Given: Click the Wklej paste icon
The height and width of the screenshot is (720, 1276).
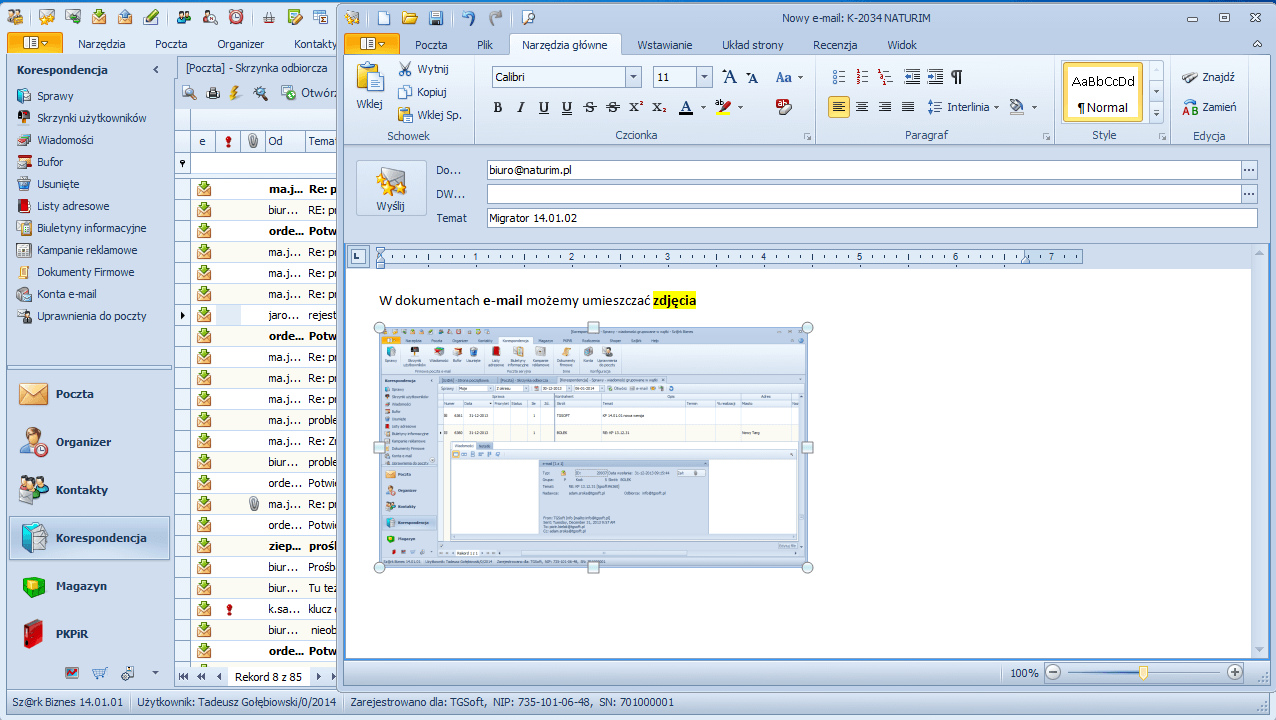Looking at the screenshot, I should [370, 78].
